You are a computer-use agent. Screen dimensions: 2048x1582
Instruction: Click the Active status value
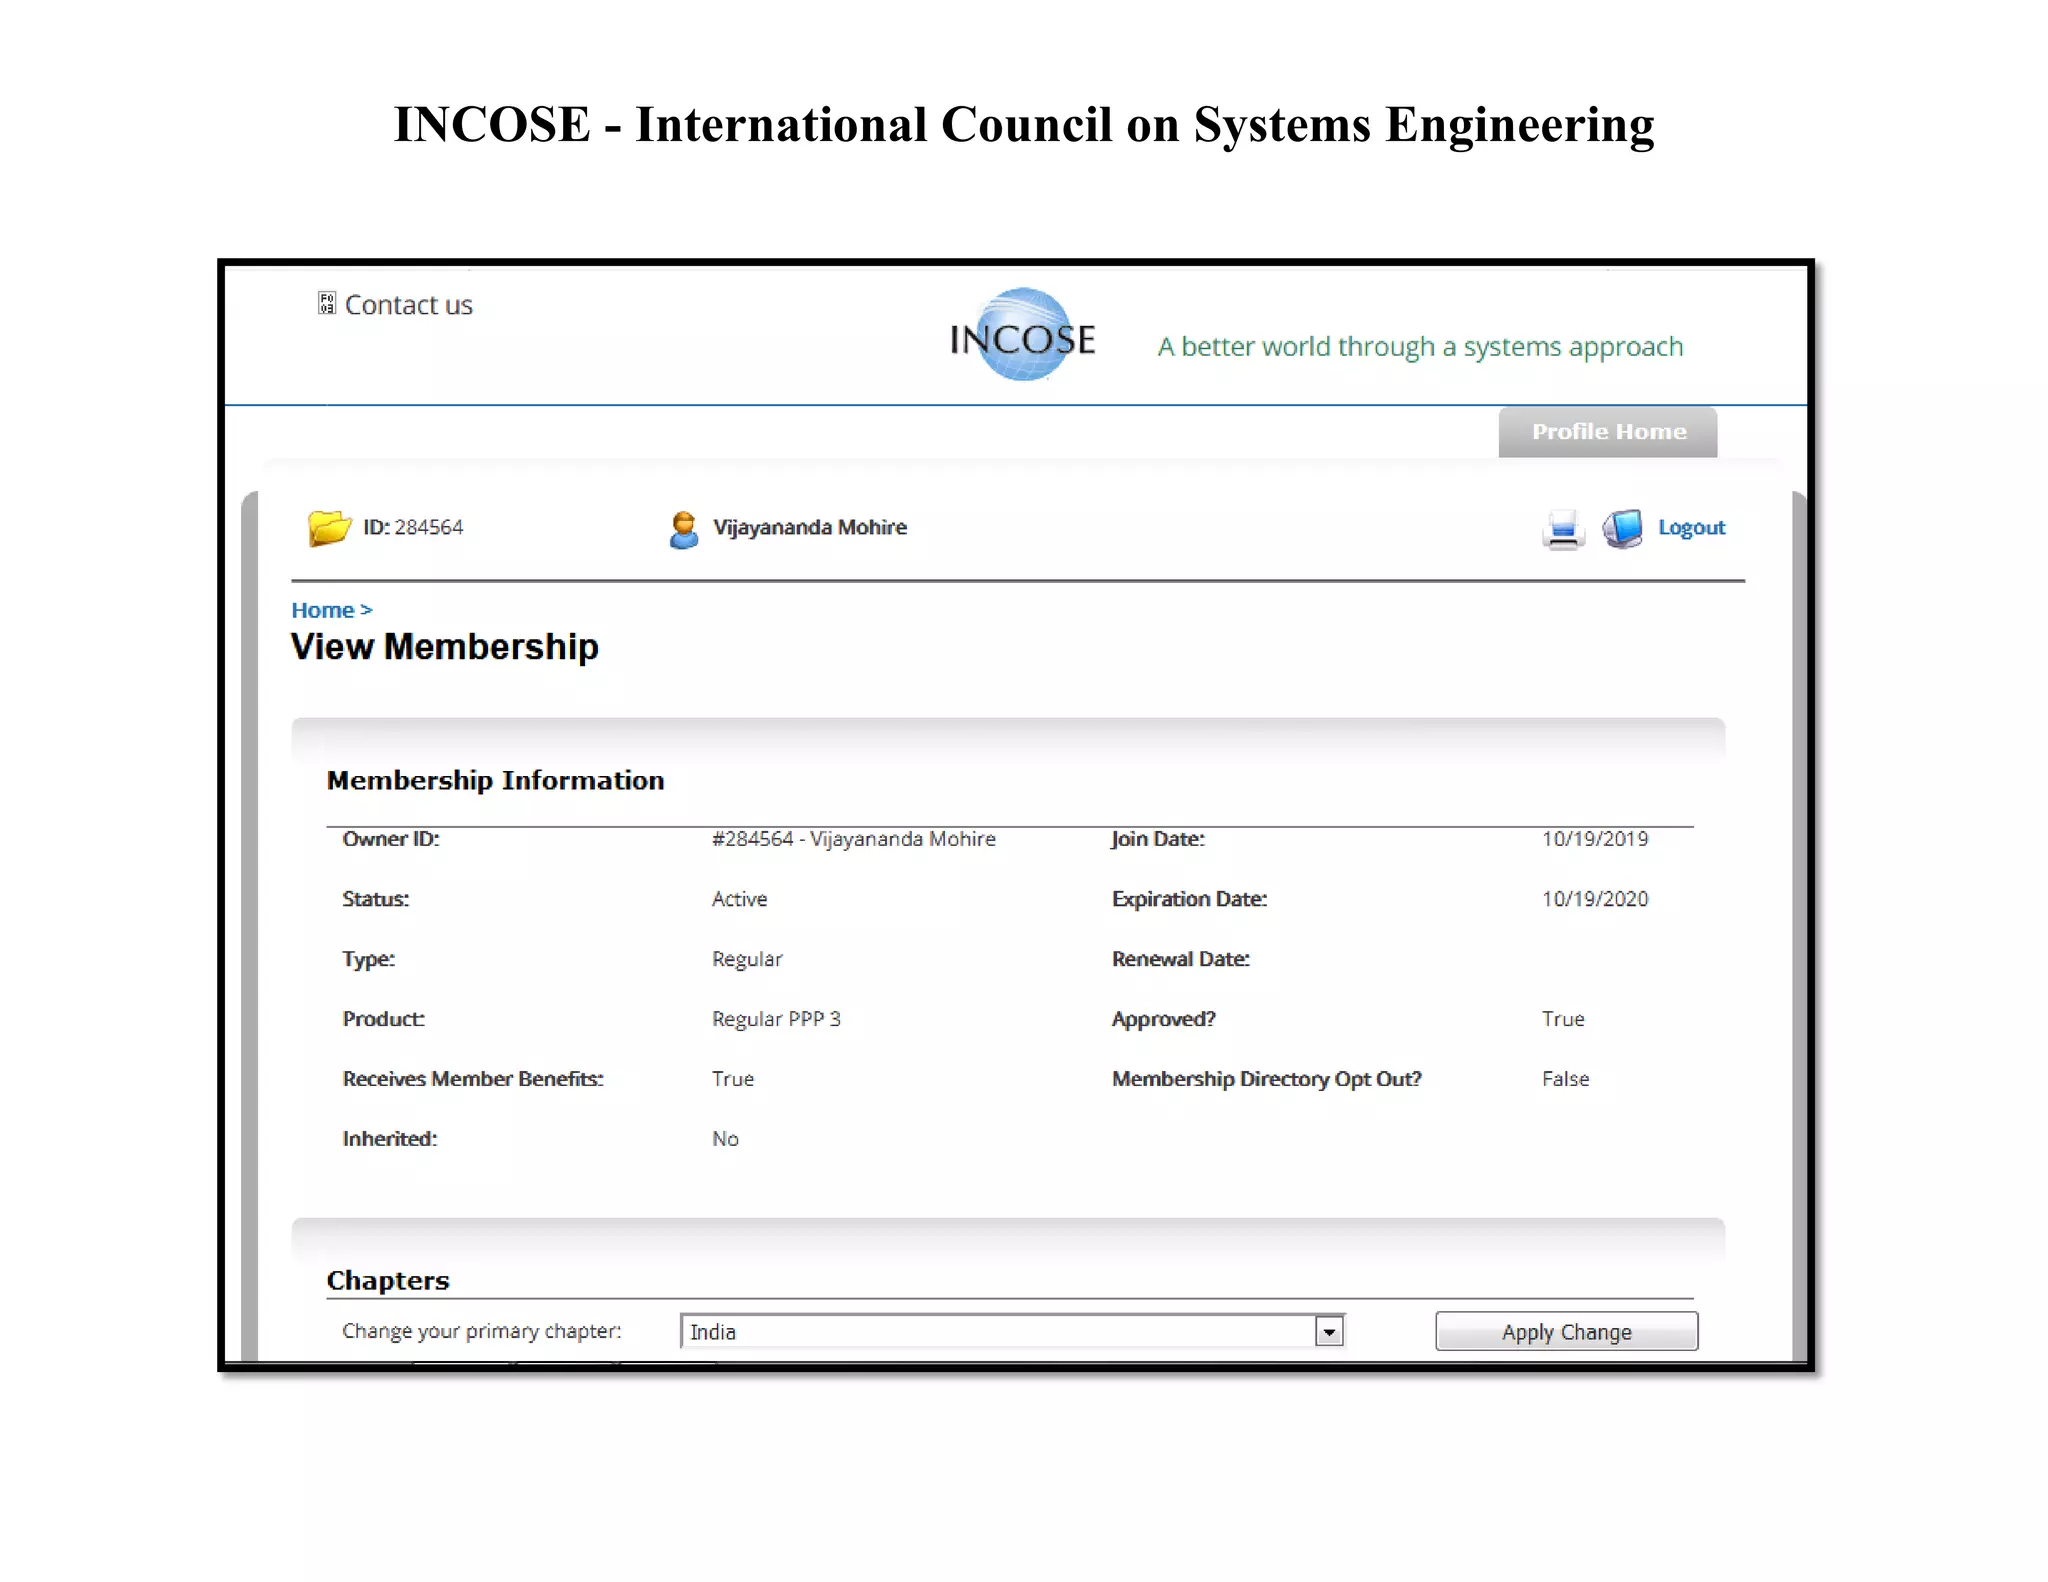point(739,899)
